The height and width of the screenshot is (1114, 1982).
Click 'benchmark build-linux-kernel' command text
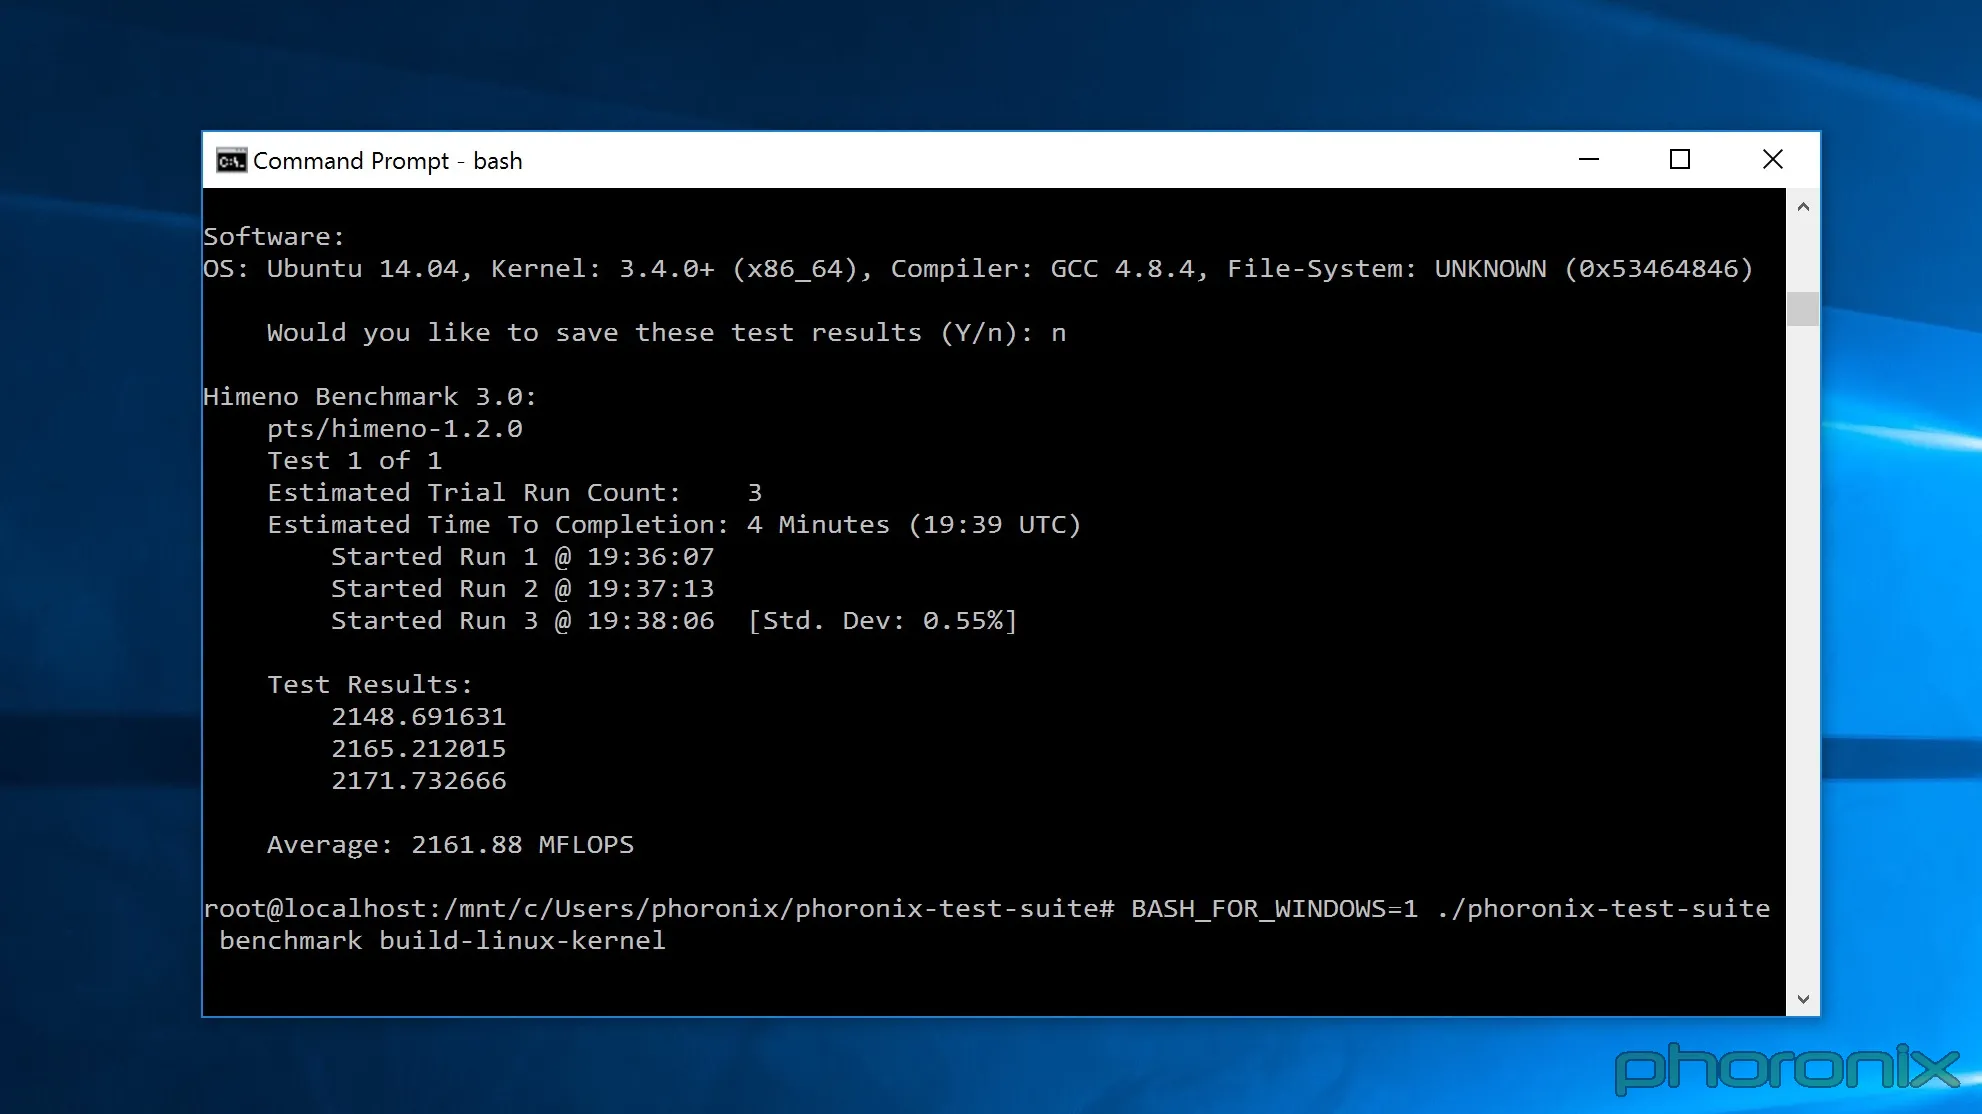(443, 941)
